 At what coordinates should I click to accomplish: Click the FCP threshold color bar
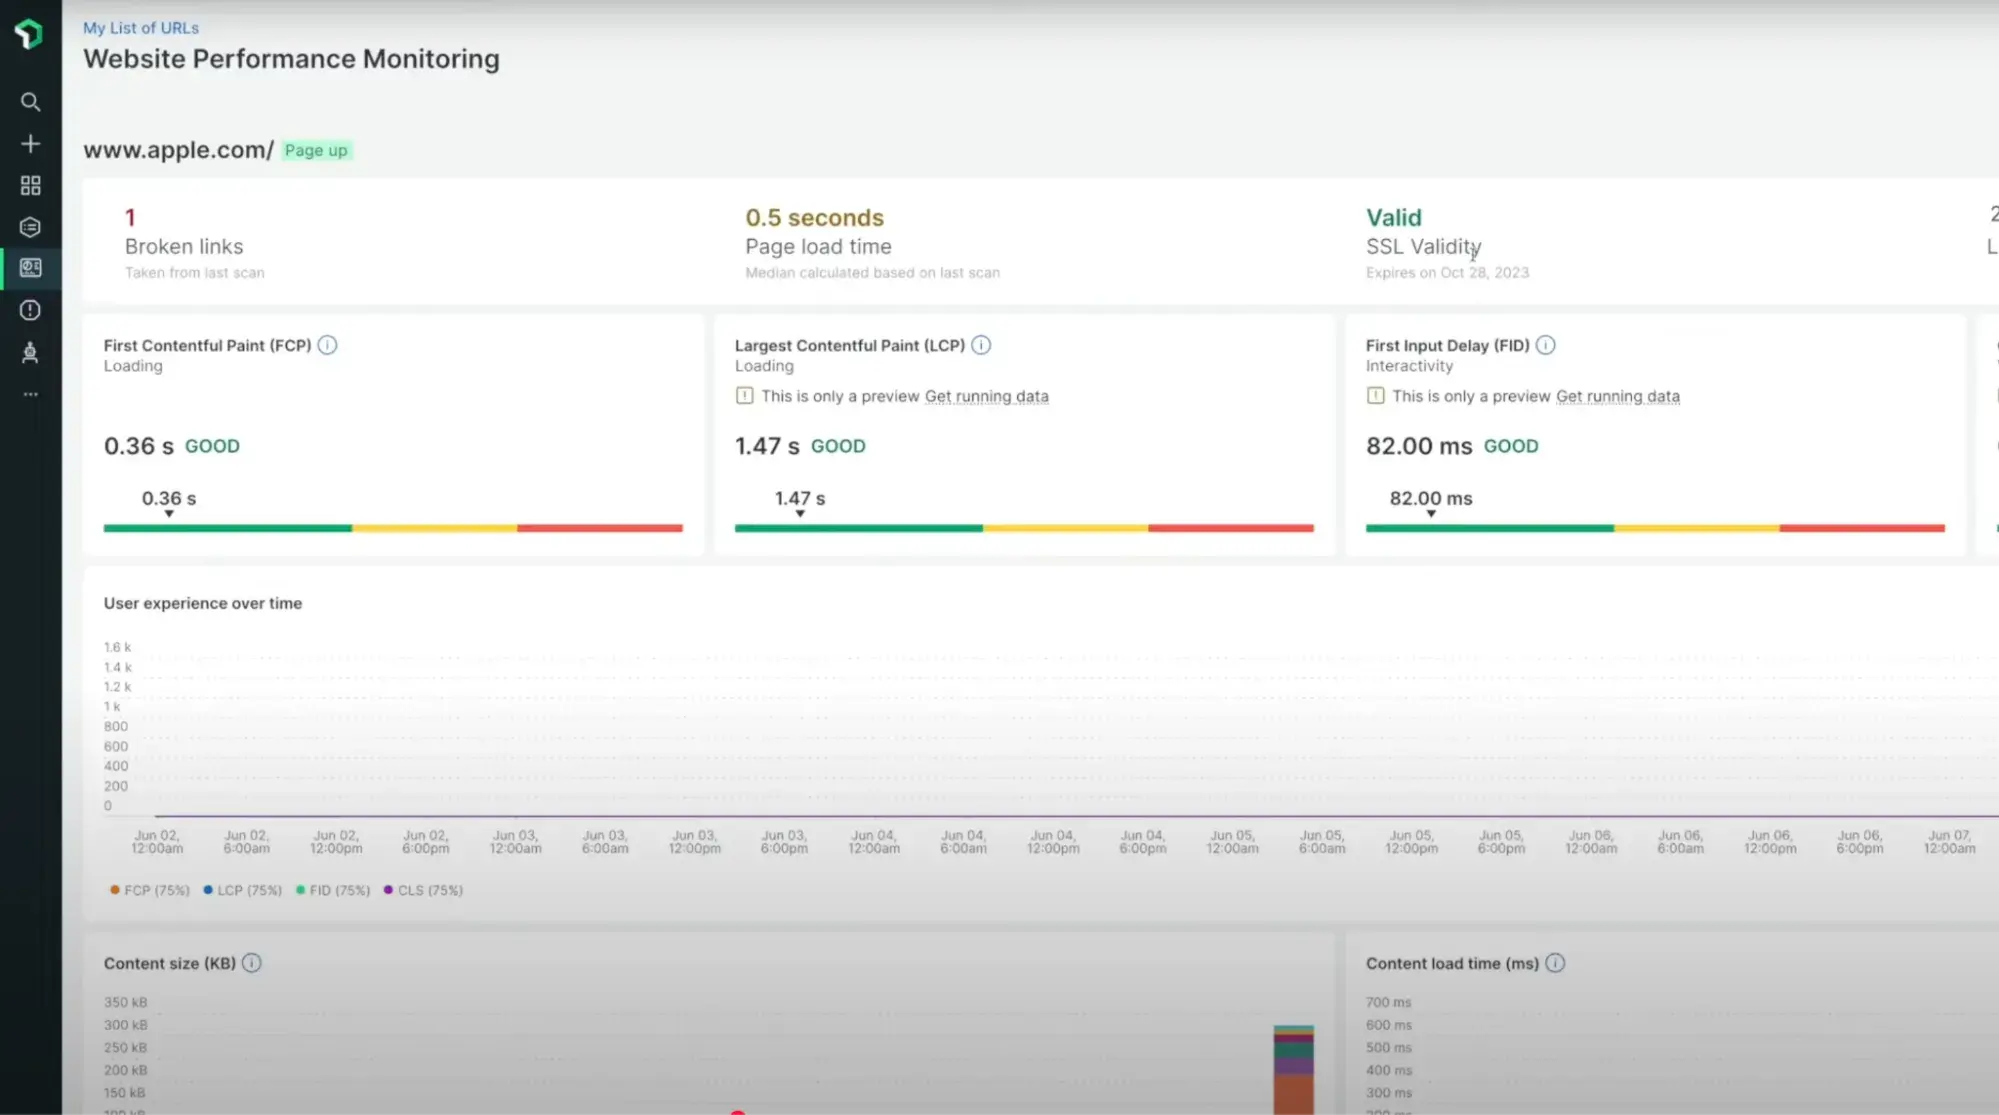pos(393,528)
